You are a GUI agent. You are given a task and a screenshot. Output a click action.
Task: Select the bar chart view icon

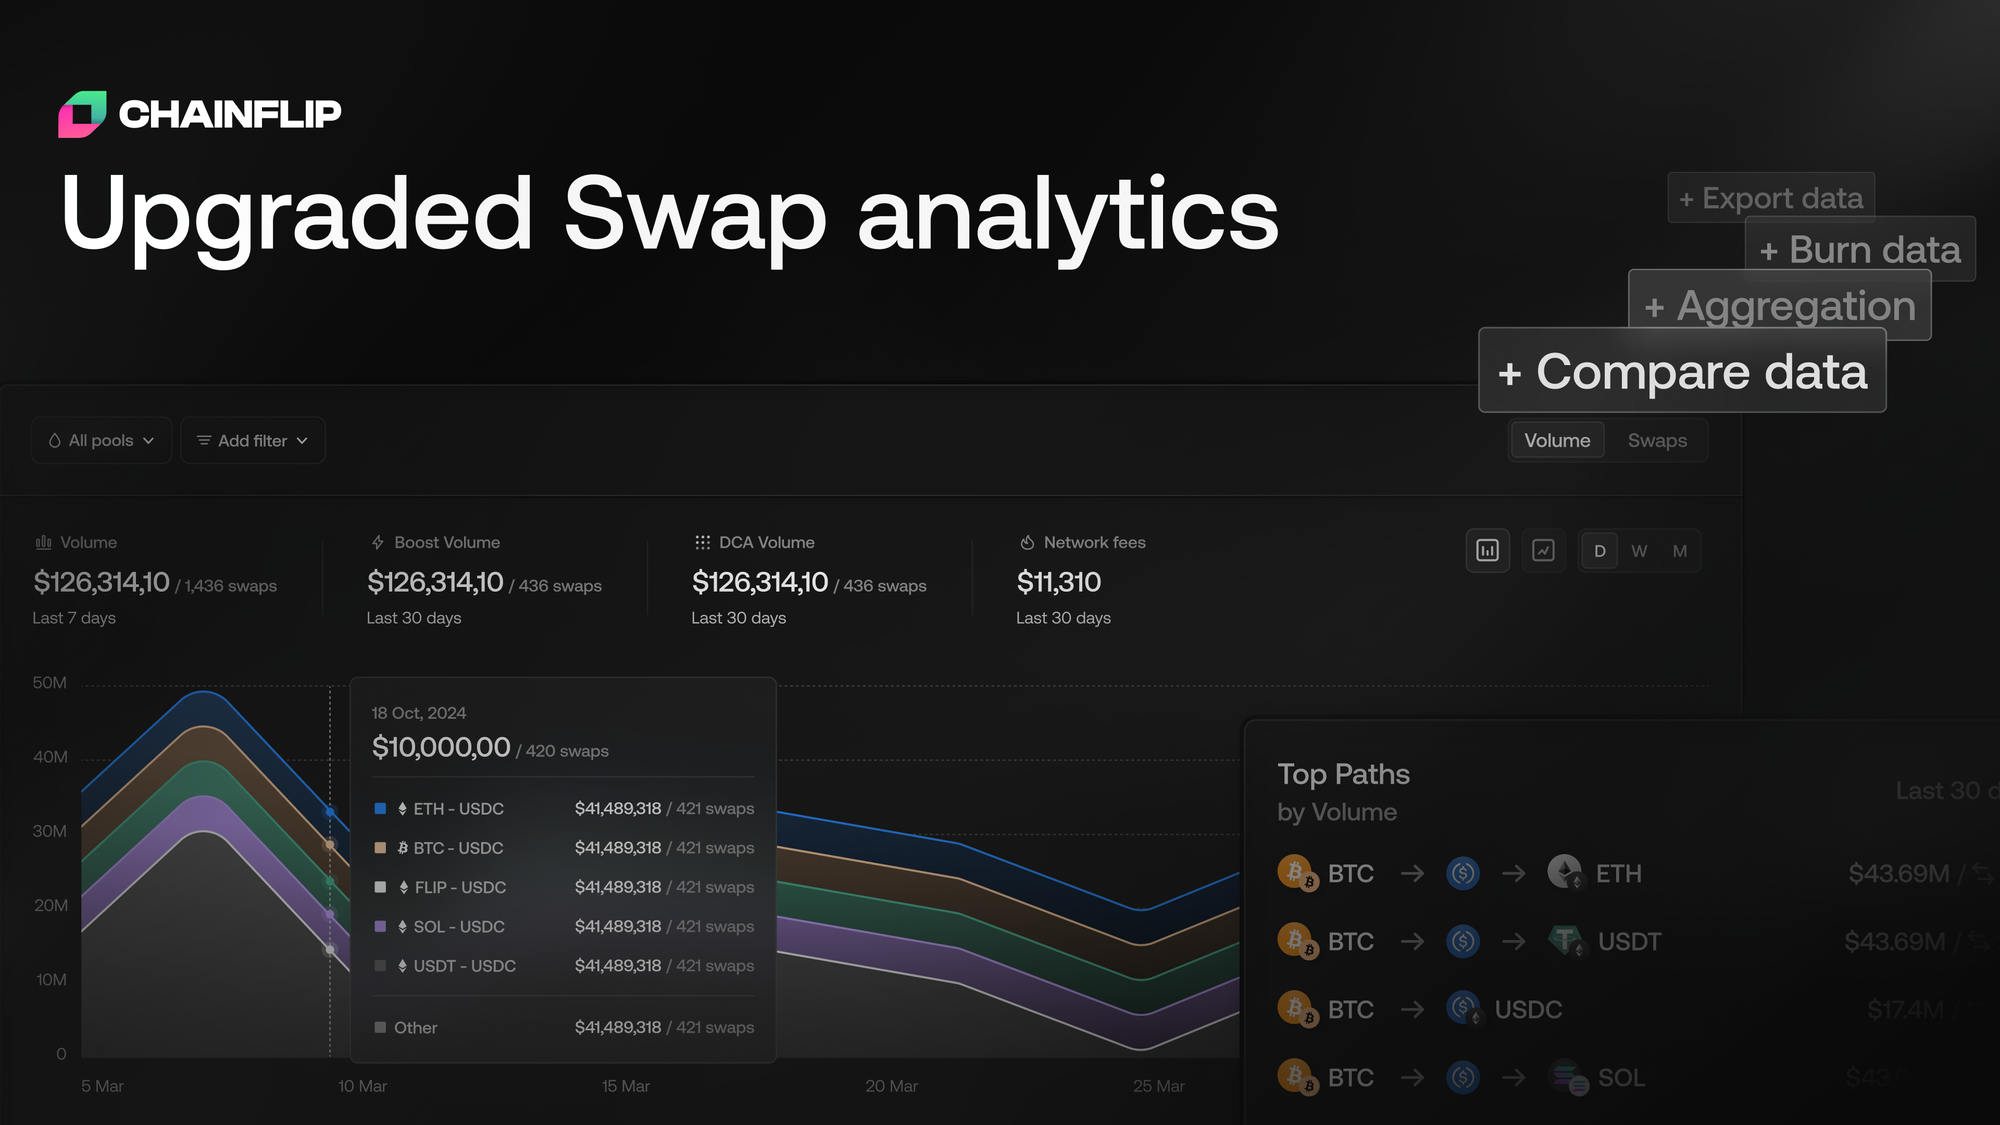click(x=1488, y=550)
